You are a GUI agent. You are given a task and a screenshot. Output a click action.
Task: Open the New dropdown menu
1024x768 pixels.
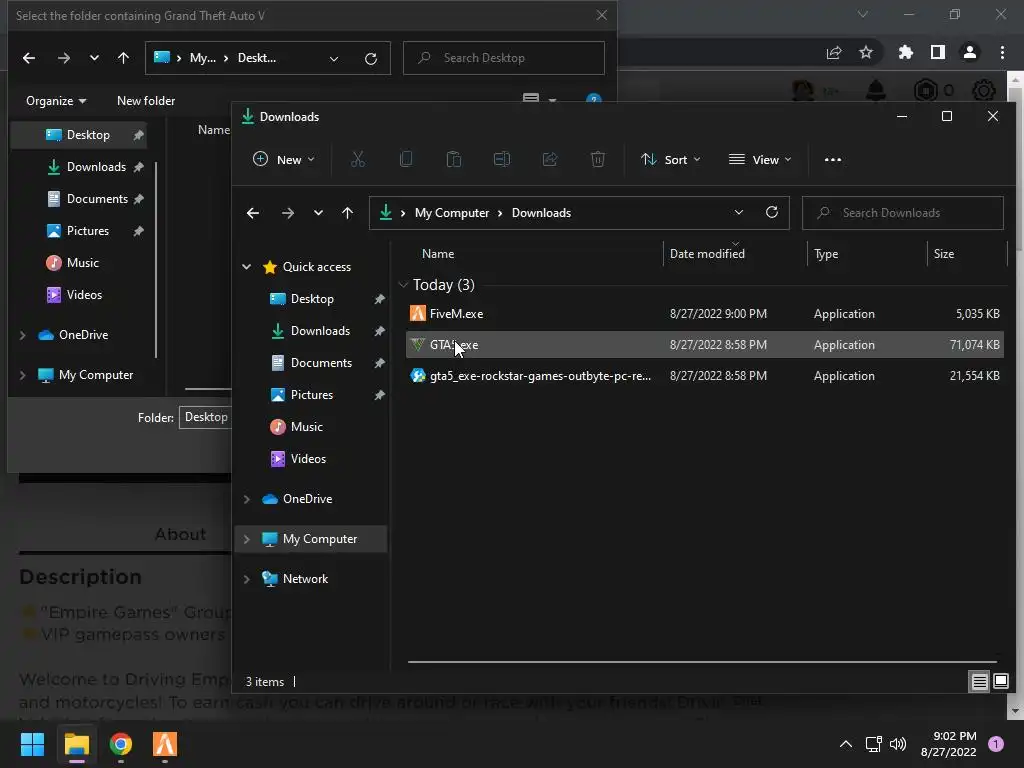click(284, 159)
